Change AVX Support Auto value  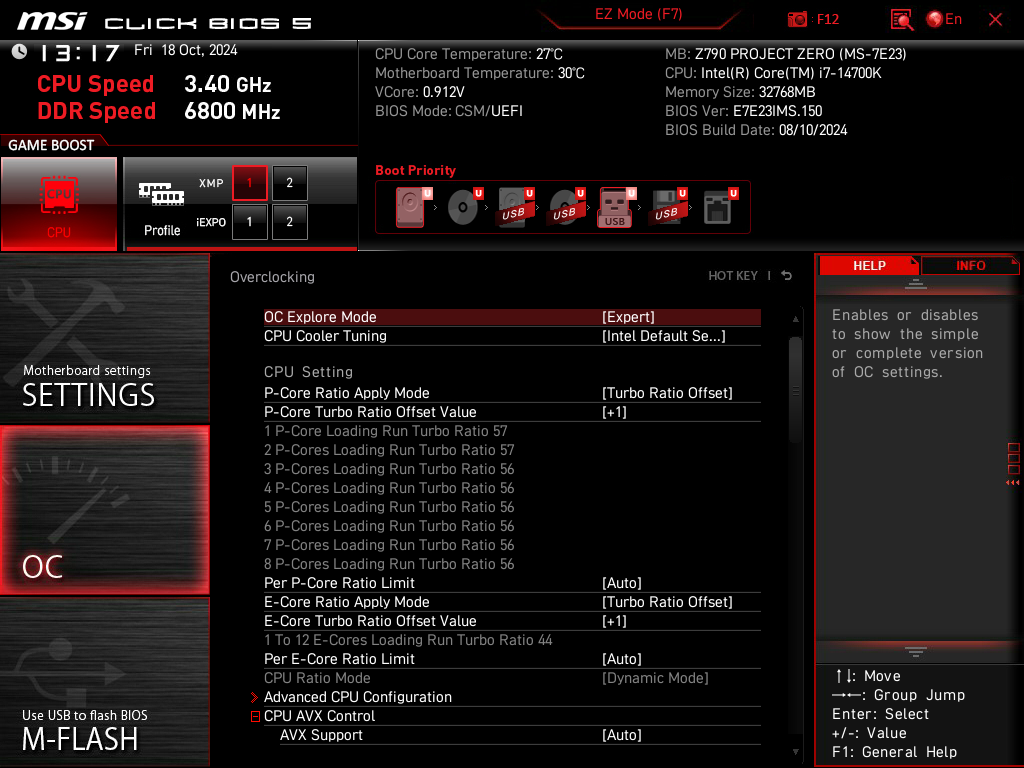click(x=622, y=735)
